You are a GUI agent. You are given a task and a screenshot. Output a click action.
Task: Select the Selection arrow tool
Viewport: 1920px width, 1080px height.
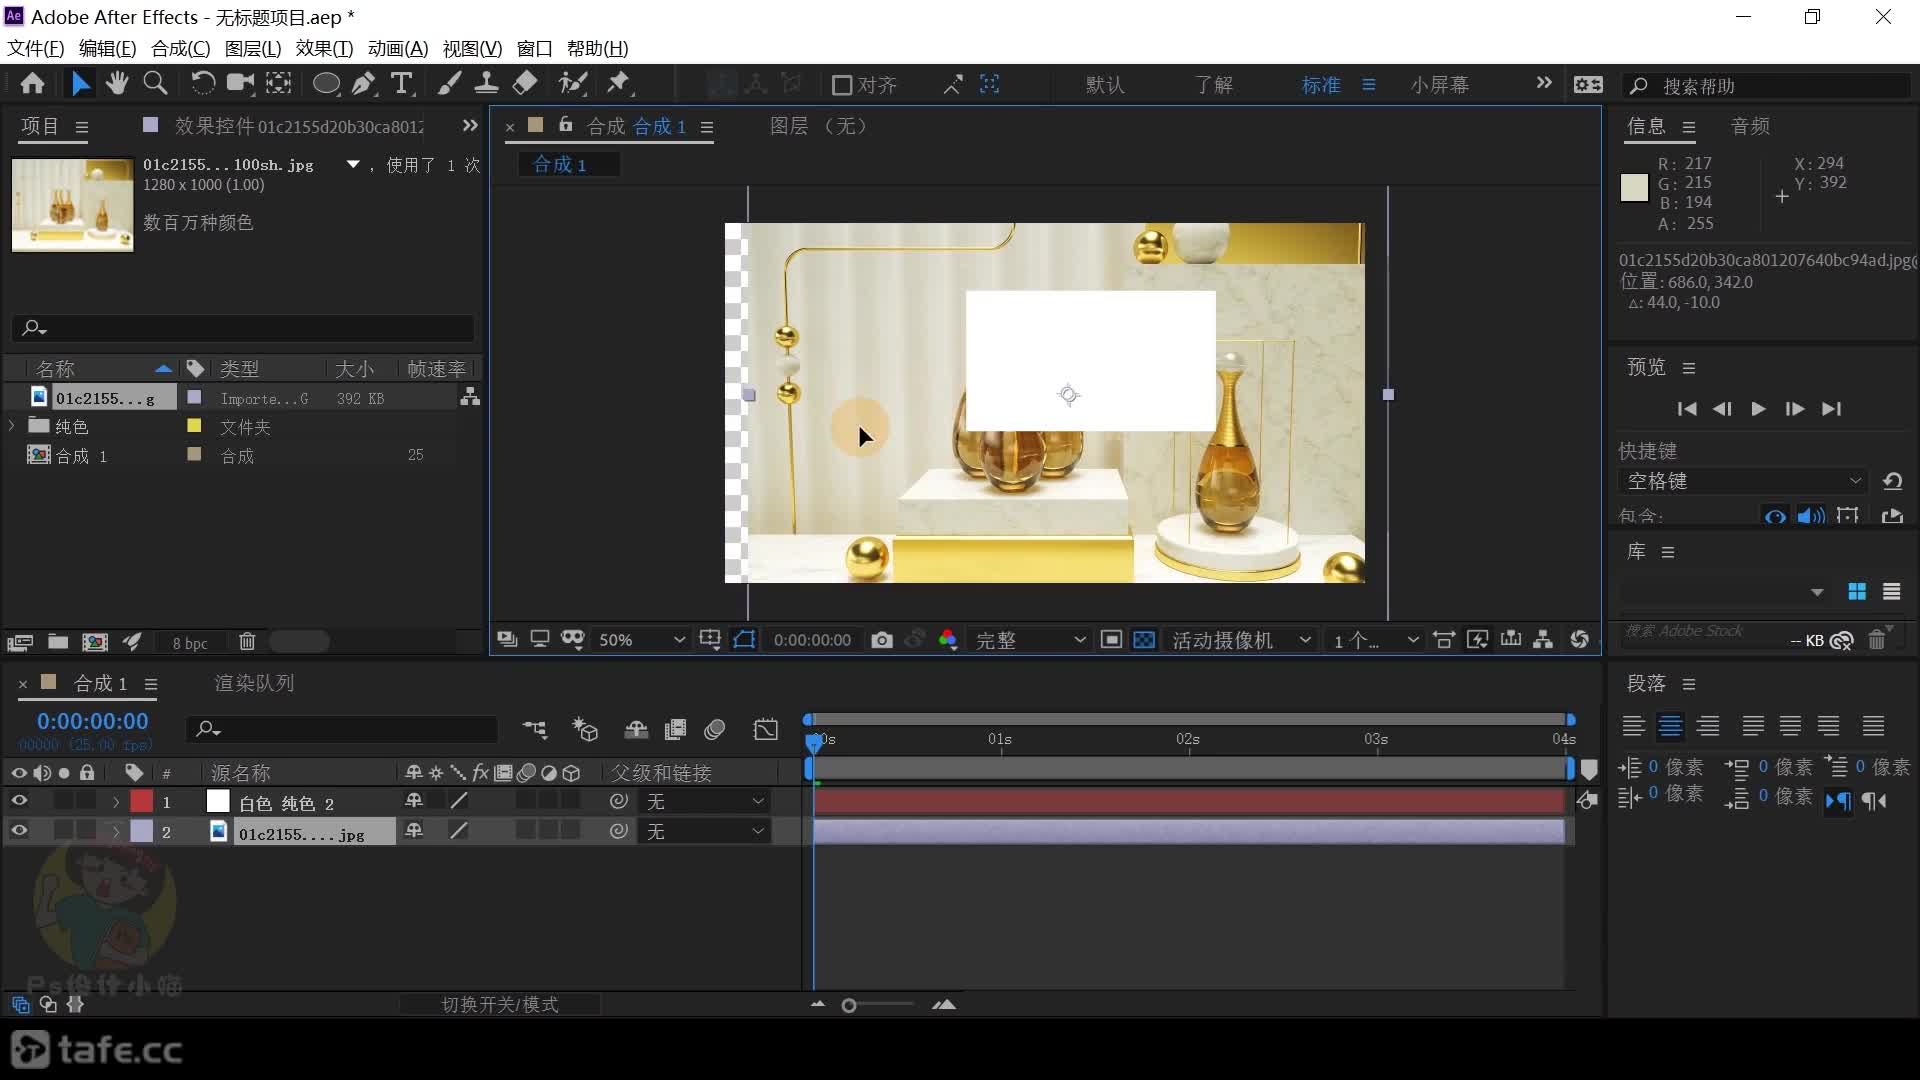coord(81,84)
